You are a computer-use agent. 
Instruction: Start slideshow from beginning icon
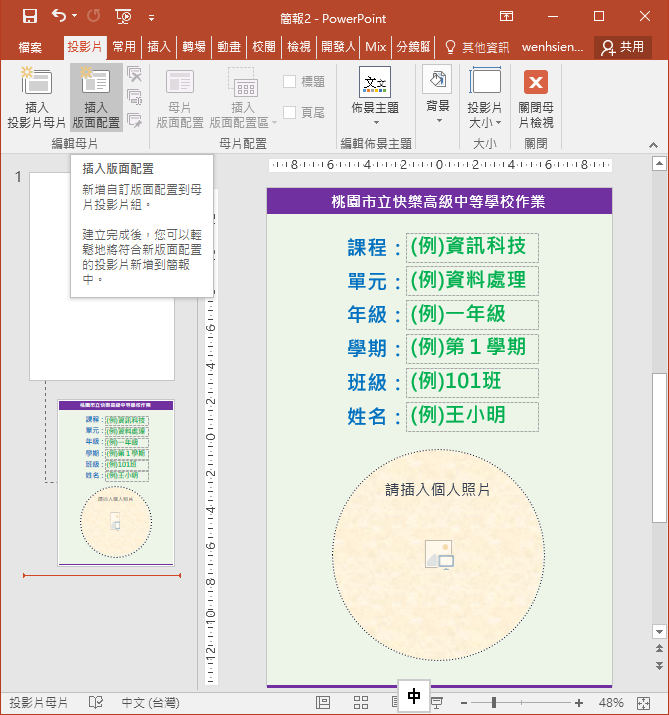click(124, 17)
